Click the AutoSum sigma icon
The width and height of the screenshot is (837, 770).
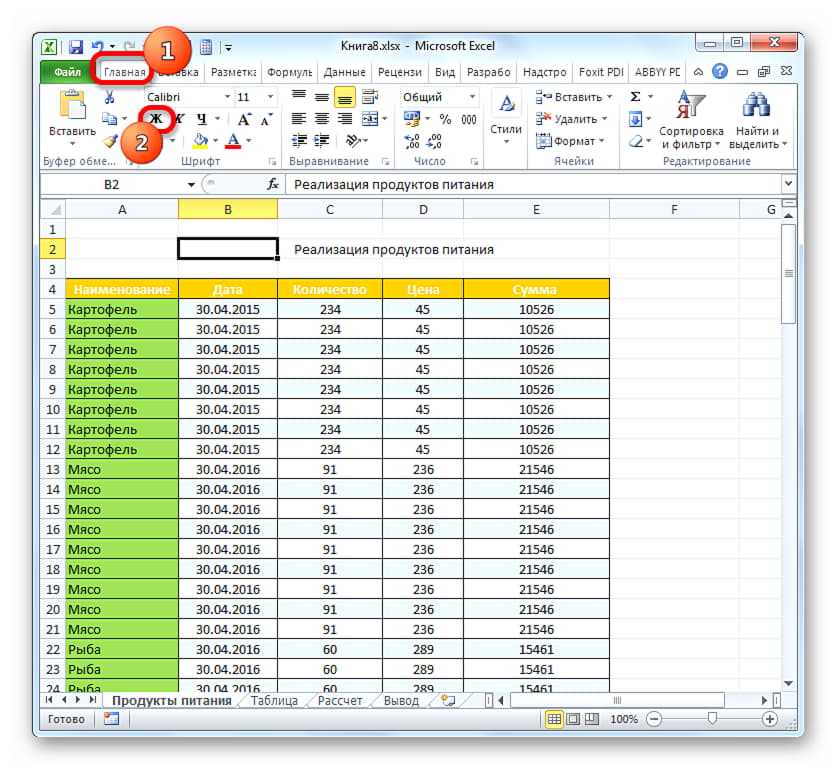635,97
